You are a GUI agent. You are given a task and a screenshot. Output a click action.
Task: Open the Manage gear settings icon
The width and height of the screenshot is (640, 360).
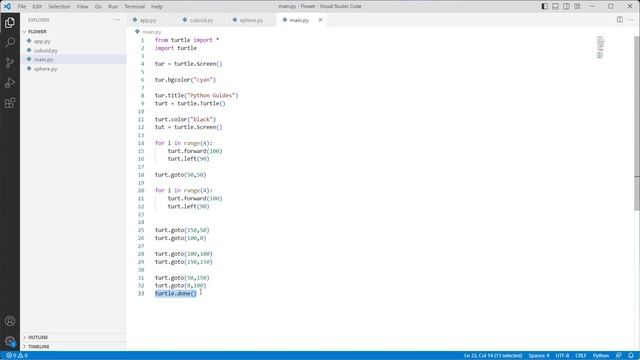10,341
